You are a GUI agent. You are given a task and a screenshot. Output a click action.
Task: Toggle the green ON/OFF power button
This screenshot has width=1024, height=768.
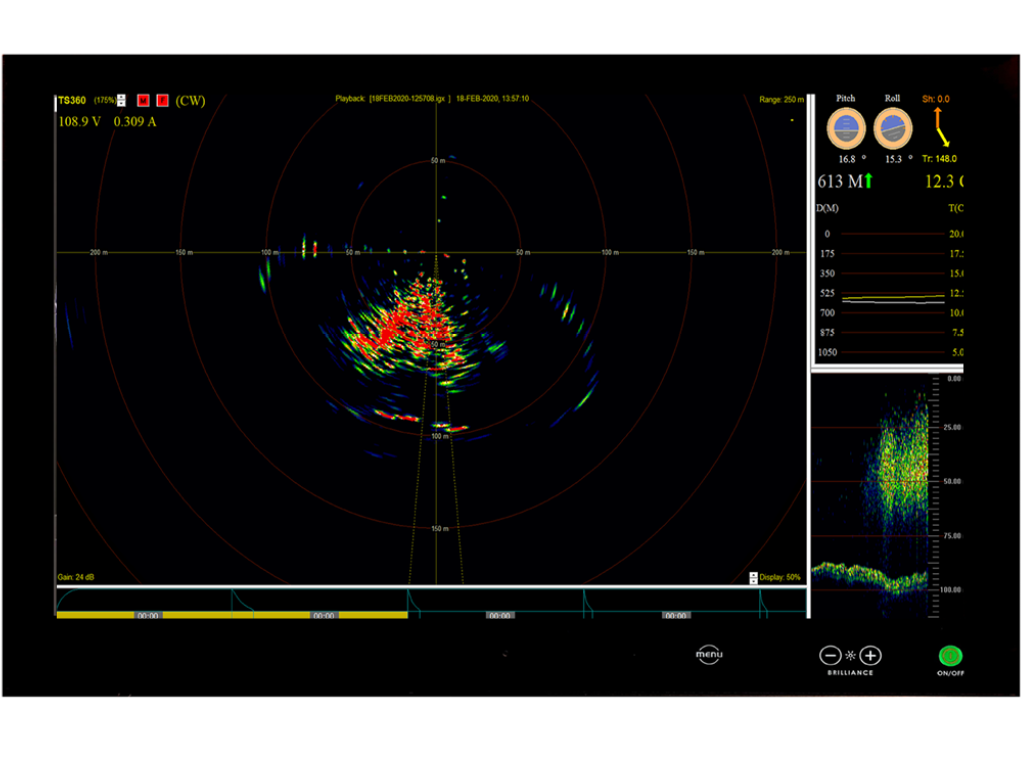(x=950, y=656)
